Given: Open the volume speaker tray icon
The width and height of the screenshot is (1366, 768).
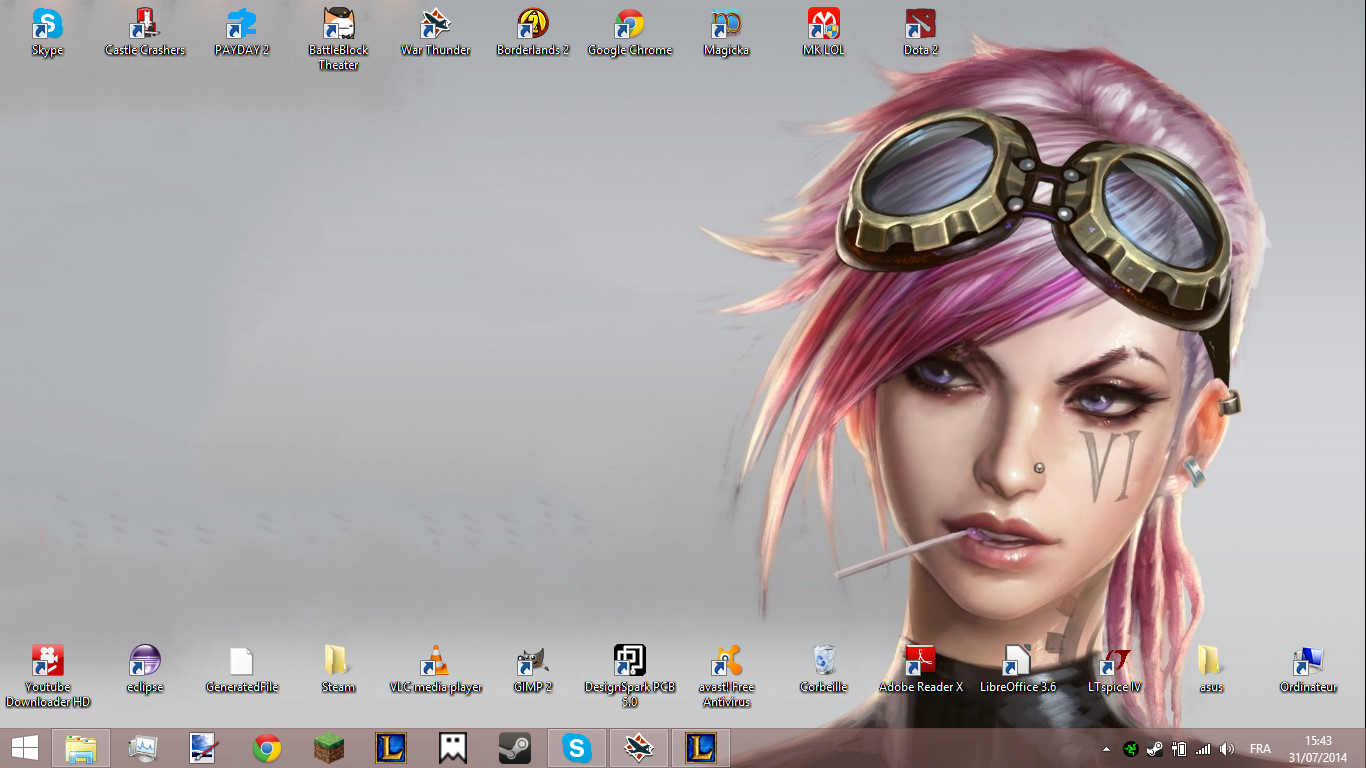Looking at the screenshot, I should [1227, 748].
